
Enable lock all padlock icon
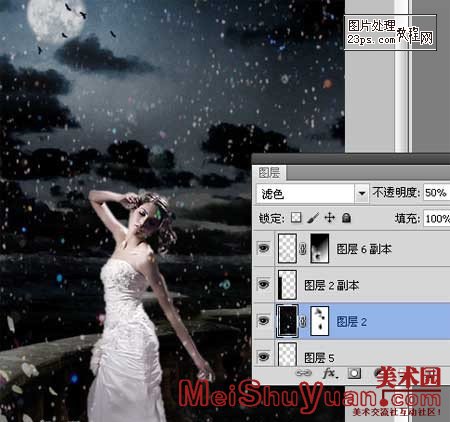347,218
